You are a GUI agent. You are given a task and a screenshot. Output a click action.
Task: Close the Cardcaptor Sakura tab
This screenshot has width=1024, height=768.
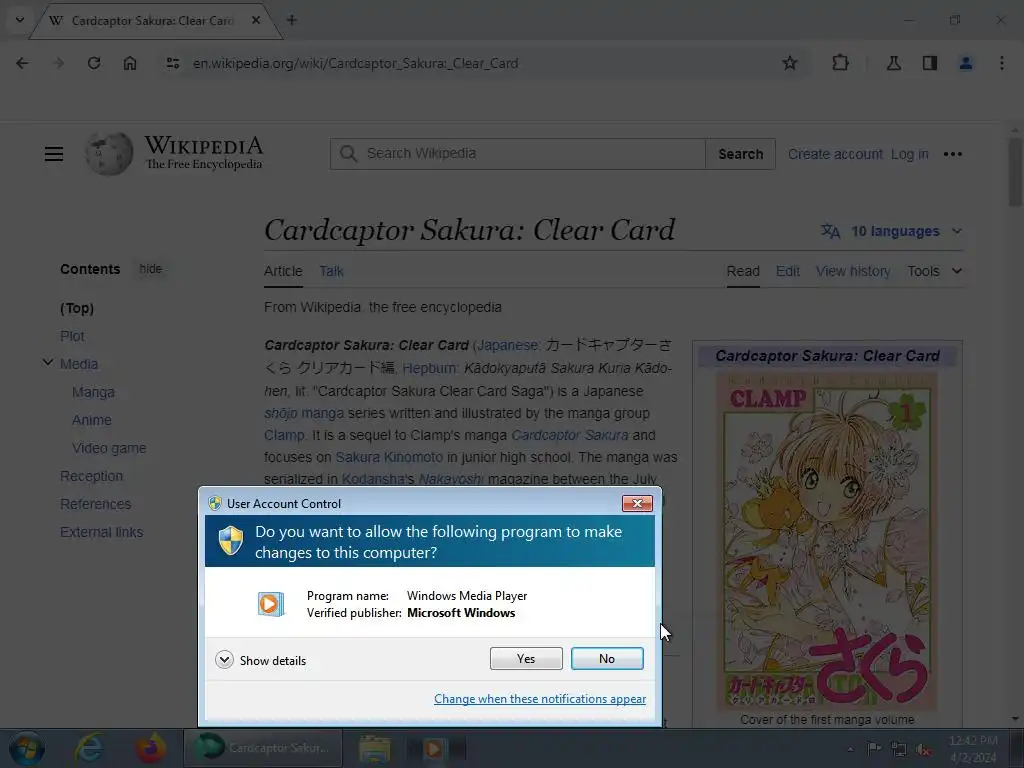(x=256, y=20)
